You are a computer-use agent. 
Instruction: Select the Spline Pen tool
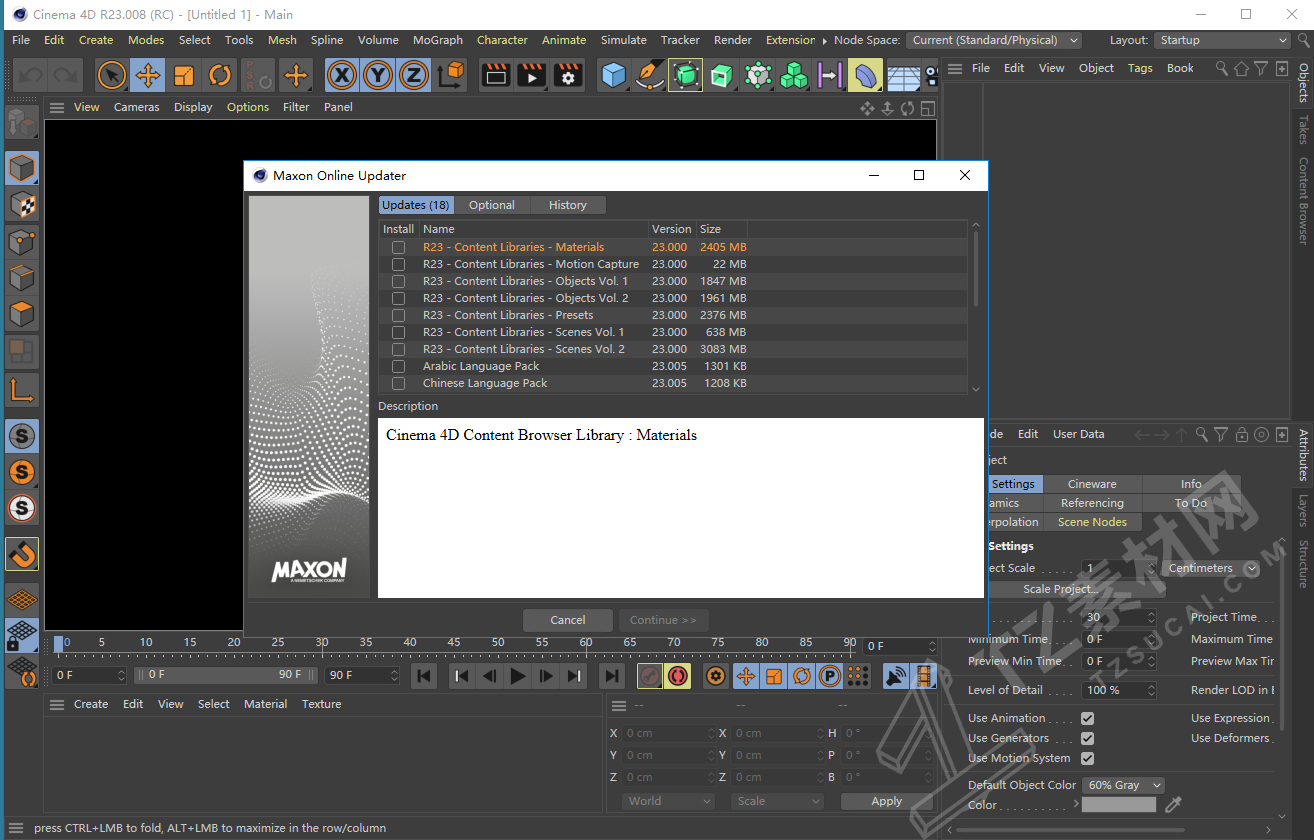coord(650,75)
